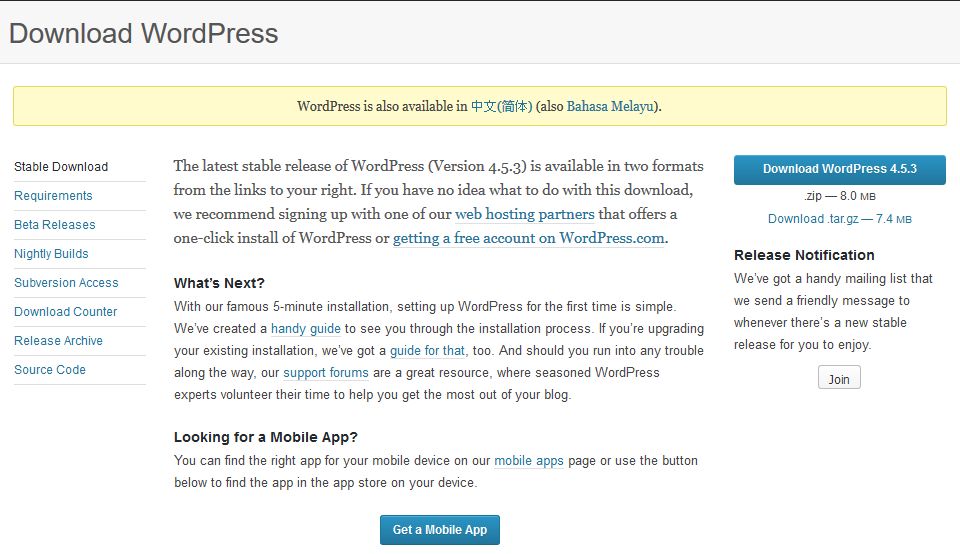Visit the support forums link
This screenshot has height=554, width=960.
(x=326, y=373)
